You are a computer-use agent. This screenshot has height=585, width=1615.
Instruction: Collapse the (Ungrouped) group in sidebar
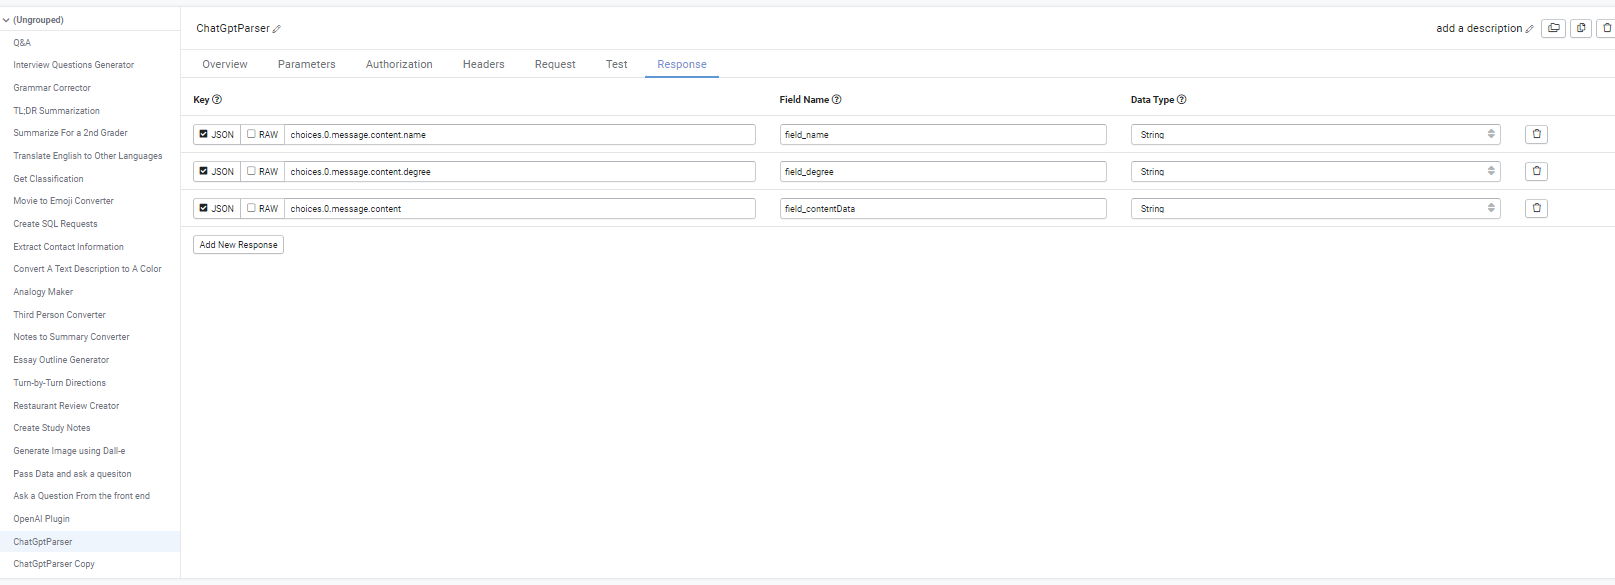[6, 20]
